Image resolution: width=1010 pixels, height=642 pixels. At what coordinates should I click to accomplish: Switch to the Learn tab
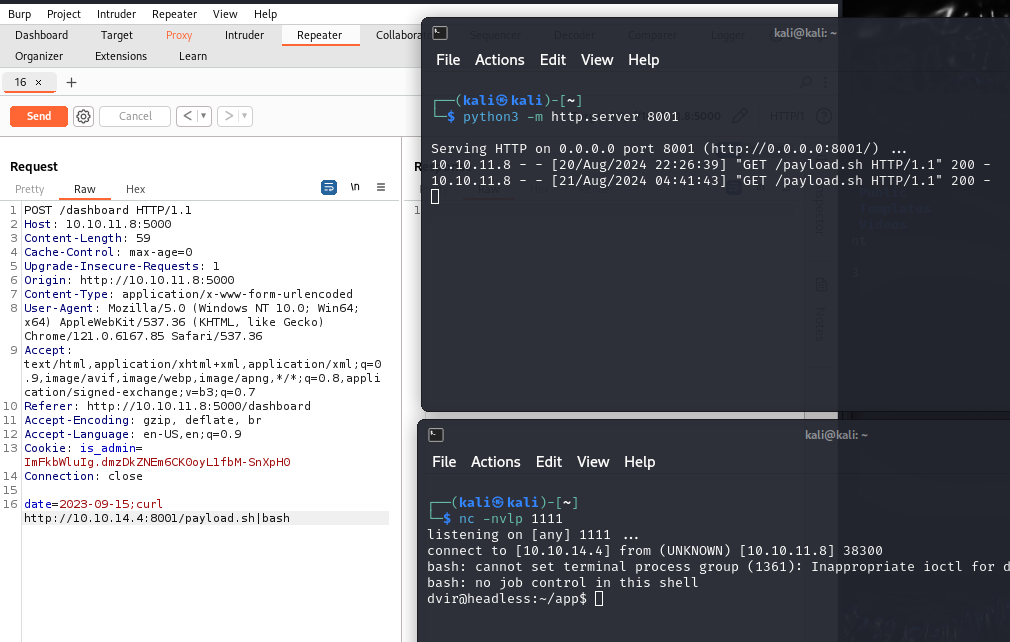coord(193,56)
